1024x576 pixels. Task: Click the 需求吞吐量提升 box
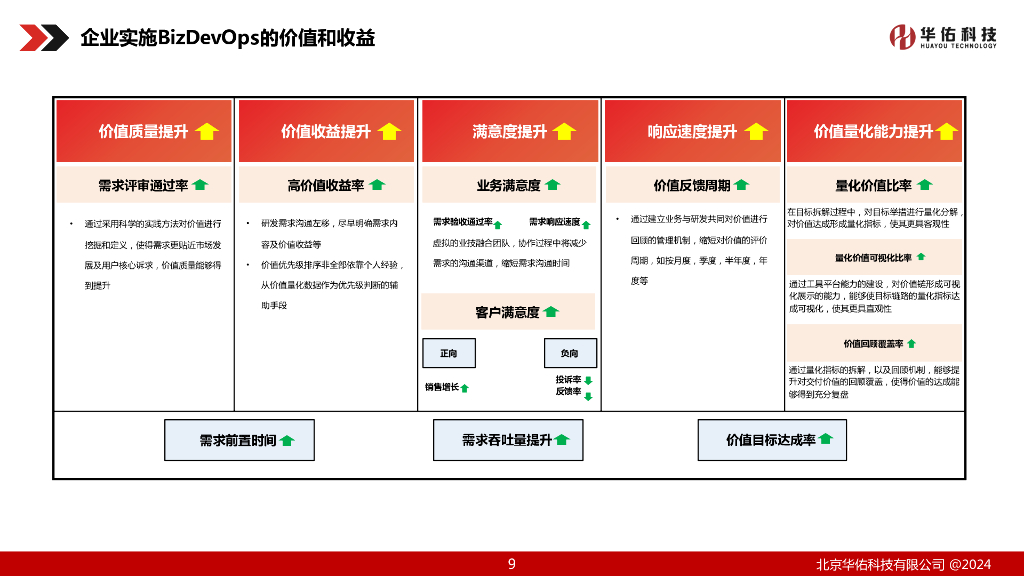(508, 440)
